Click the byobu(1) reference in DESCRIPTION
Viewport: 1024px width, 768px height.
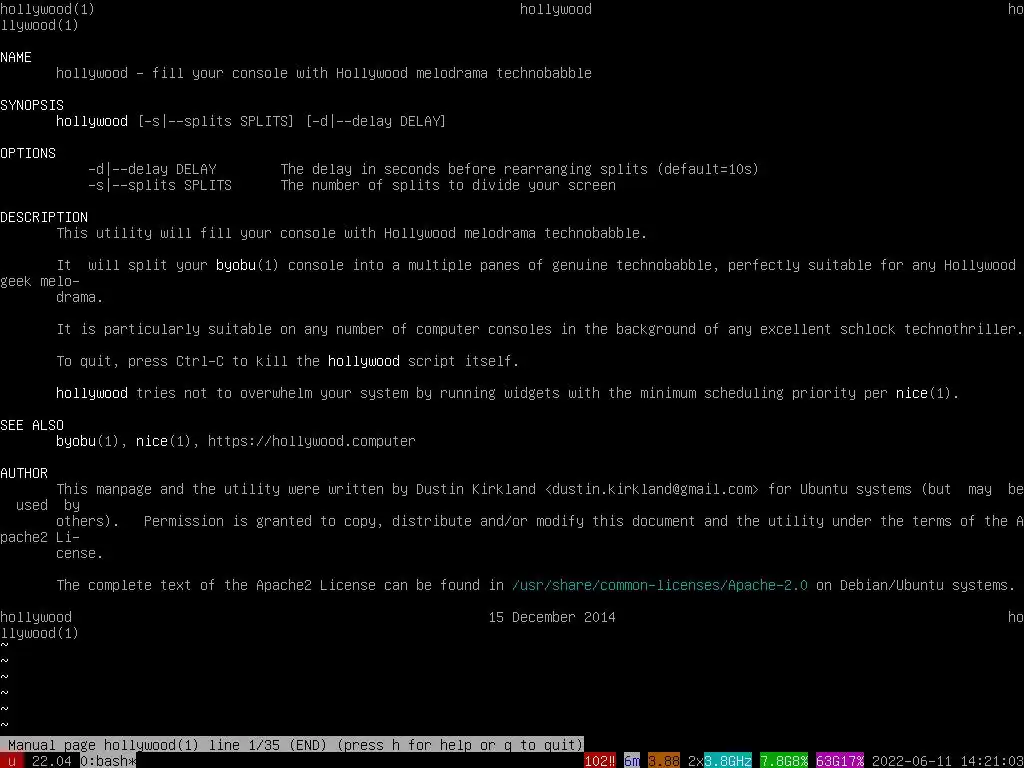[x=248, y=264]
